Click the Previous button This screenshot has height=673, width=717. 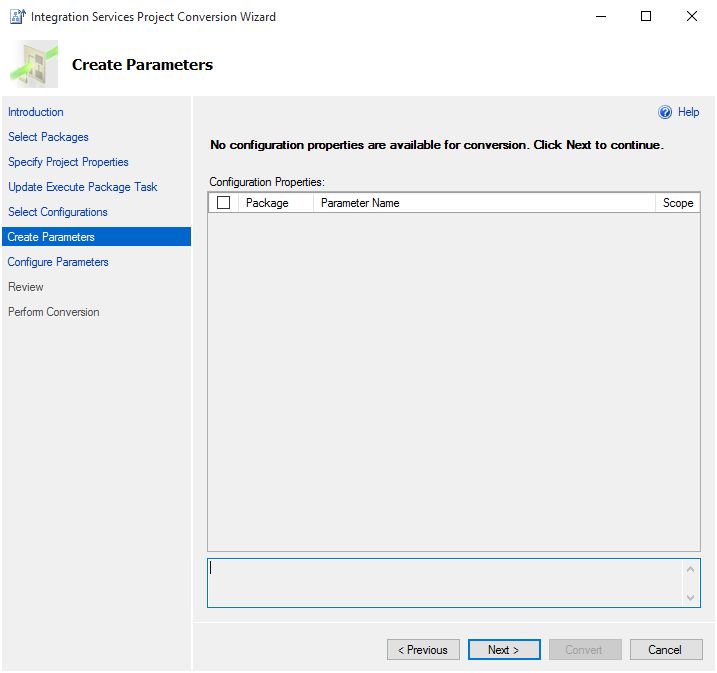423,650
